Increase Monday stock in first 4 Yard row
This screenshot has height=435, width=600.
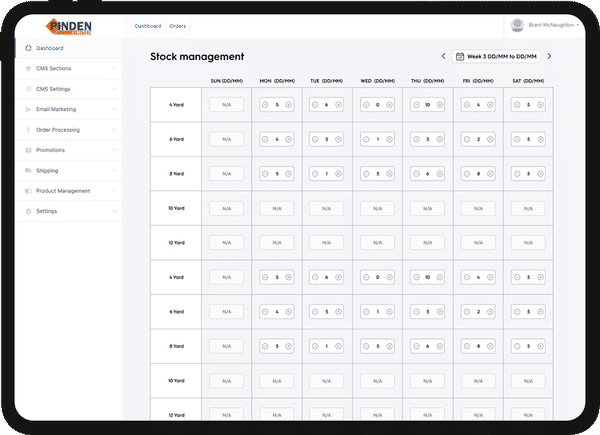289,105
